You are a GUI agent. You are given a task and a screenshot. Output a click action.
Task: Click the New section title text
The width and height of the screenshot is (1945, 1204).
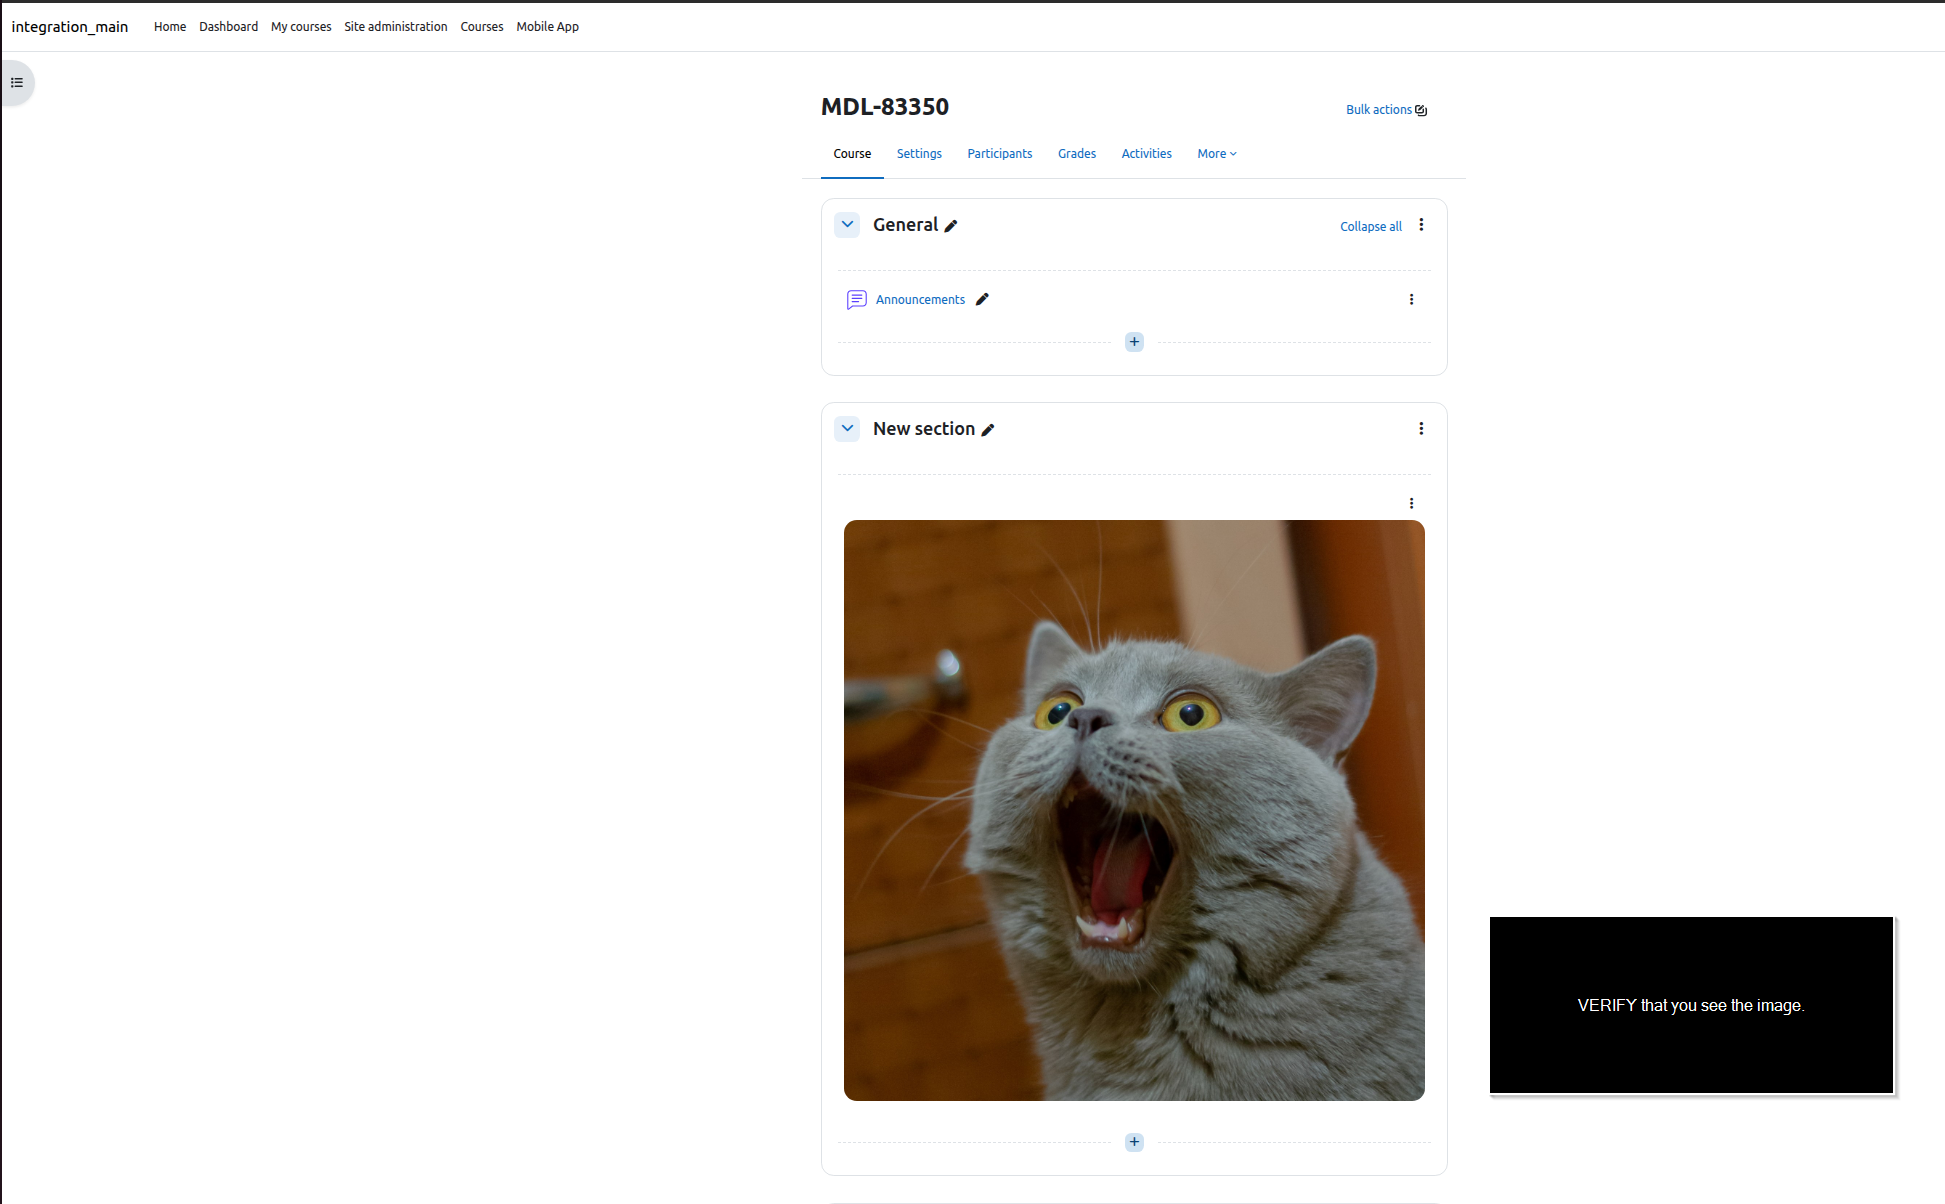[x=924, y=429]
